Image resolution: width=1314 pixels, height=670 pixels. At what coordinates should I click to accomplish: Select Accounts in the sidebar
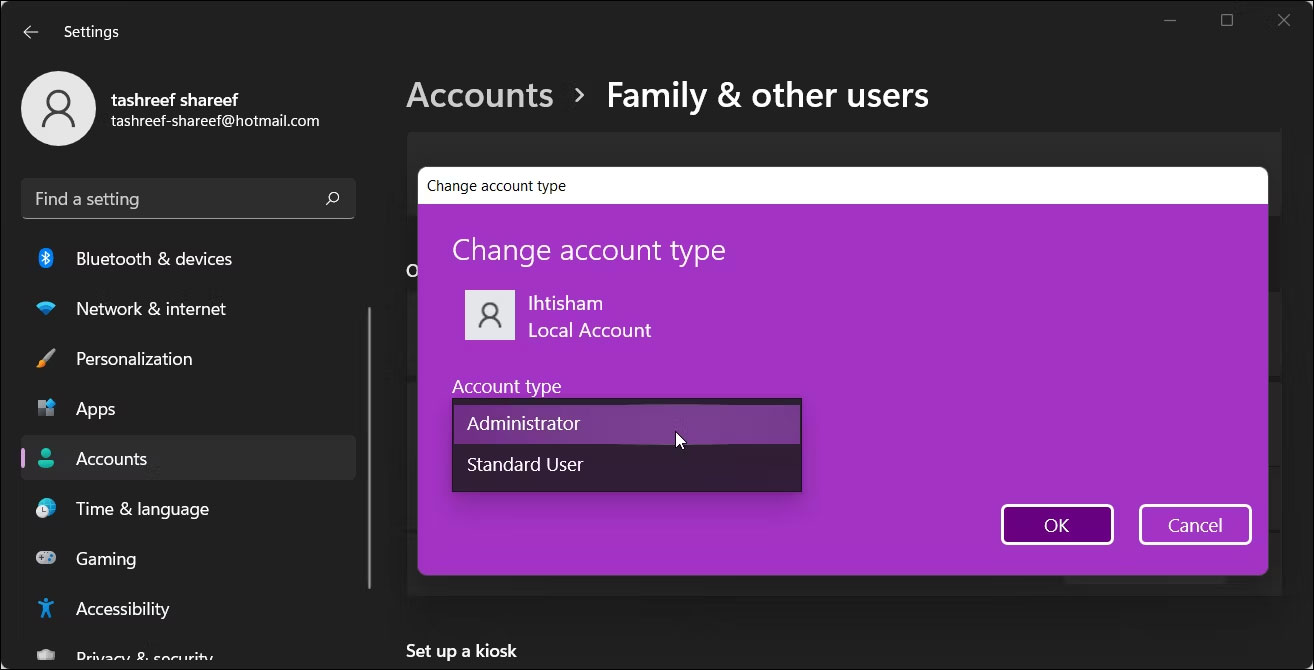tap(188, 459)
